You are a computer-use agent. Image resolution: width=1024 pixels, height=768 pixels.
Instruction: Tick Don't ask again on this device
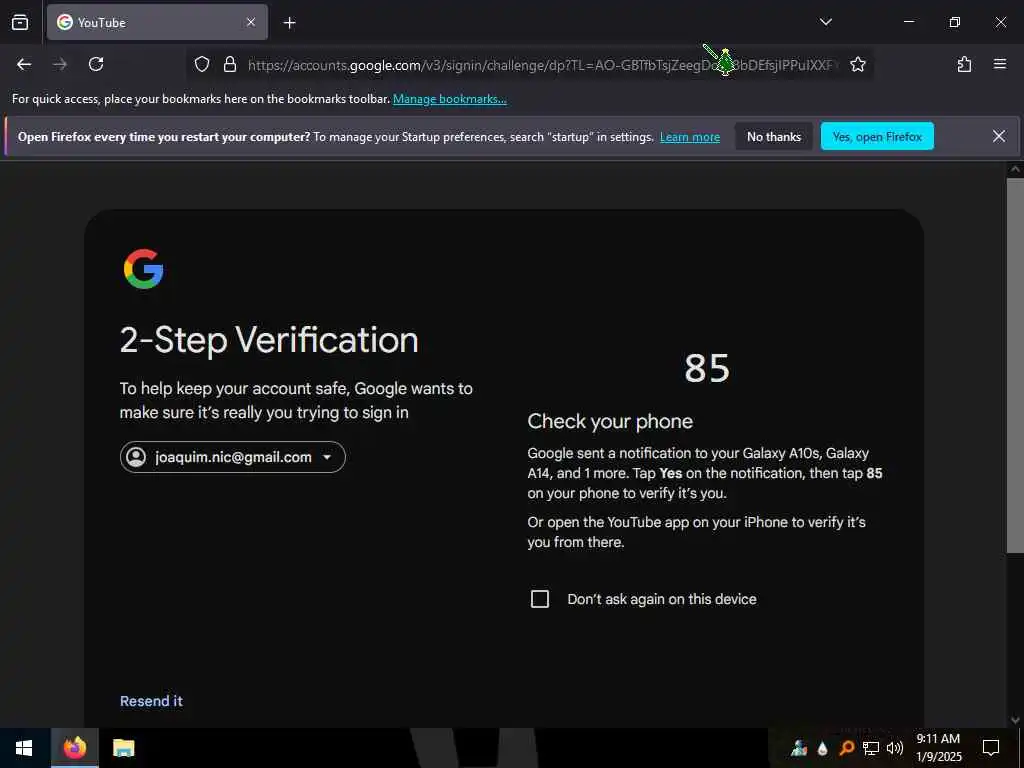540,599
